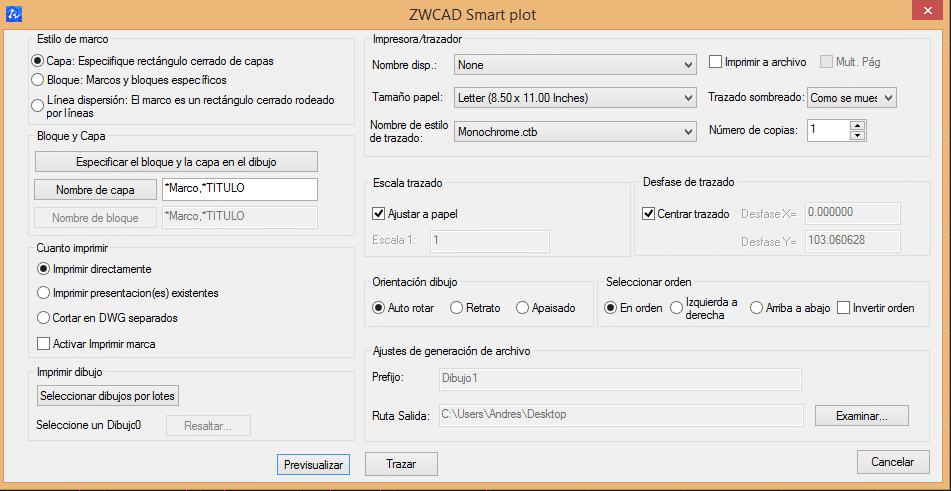Open Nombre disp. device dropdown

point(574,64)
